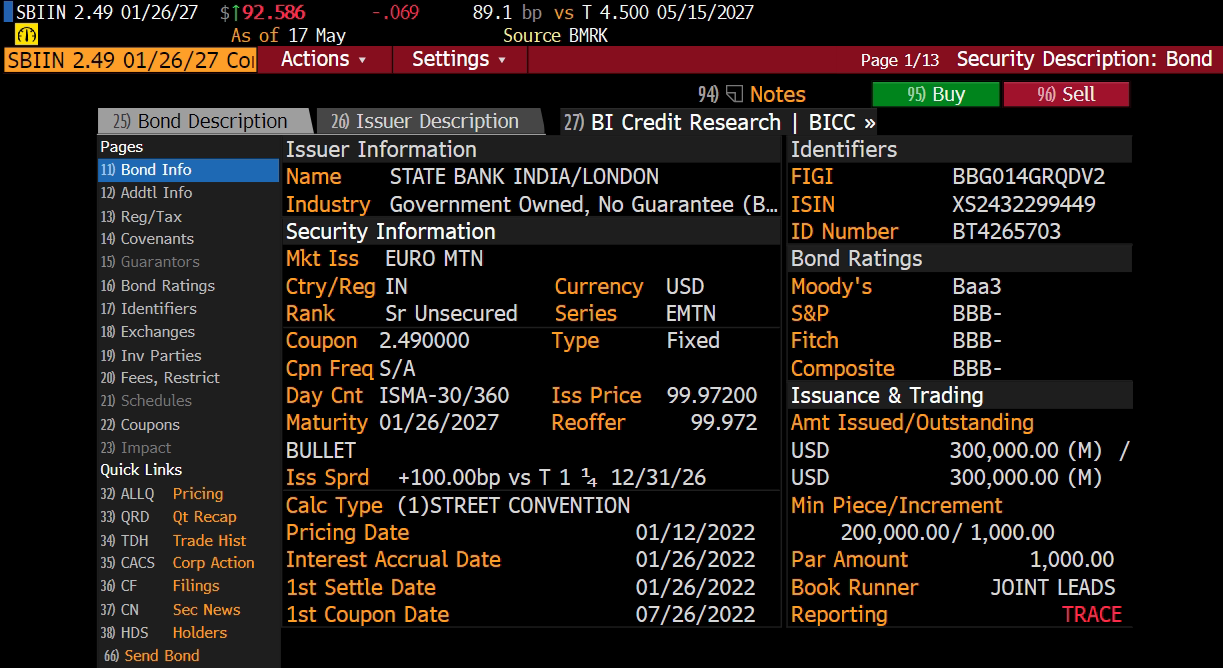Viewport: 1223px width, 668px height.
Task: Click the SBIIN 2.49 01/26/27 security field
Action: tap(130, 60)
